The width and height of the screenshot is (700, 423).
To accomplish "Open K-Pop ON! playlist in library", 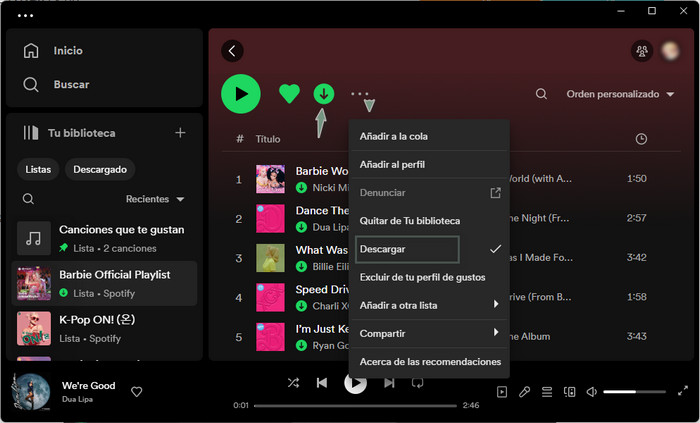I will pos(104,329).
